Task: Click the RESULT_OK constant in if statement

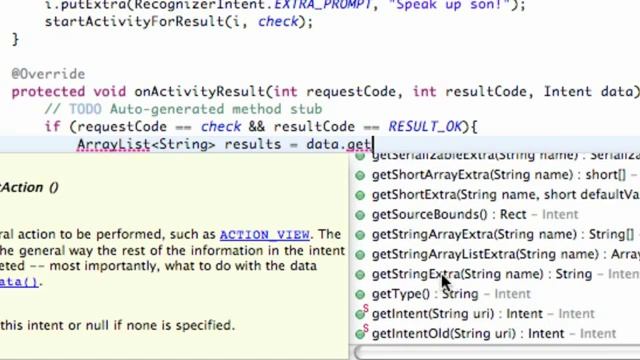Action: click(424, 127)
